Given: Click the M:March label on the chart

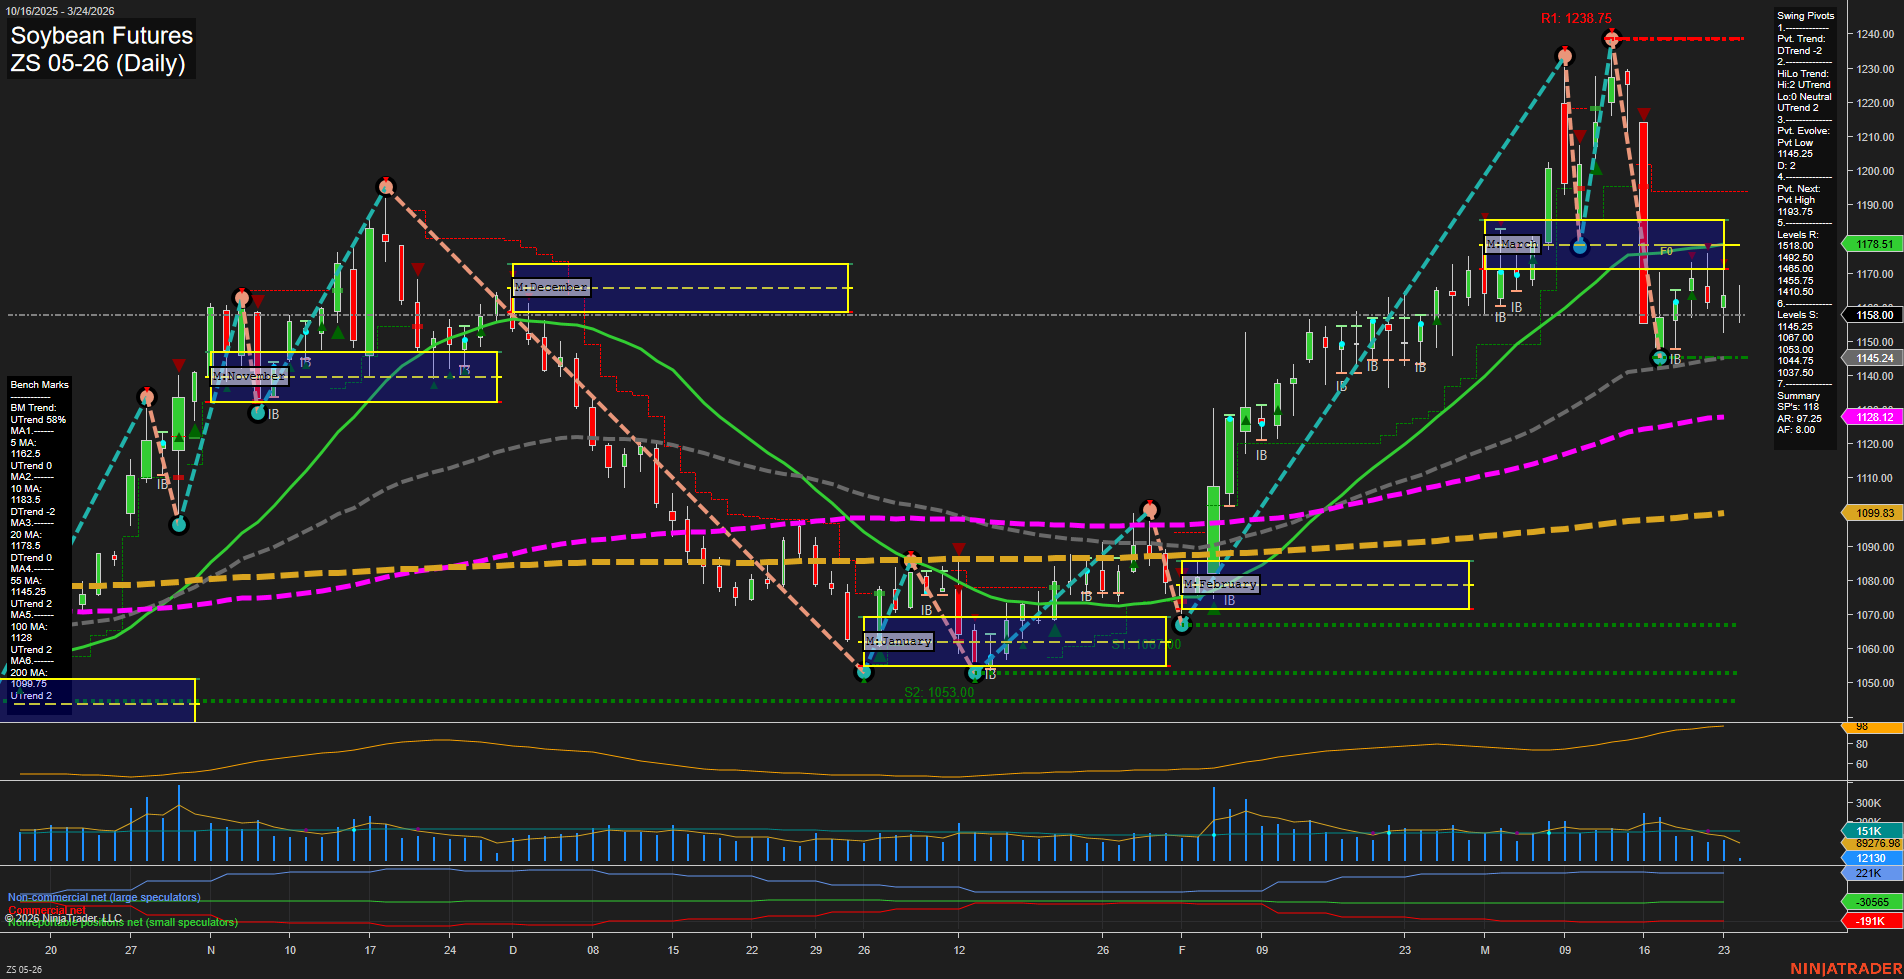Looking at the screenshot, I should 1514,244.
